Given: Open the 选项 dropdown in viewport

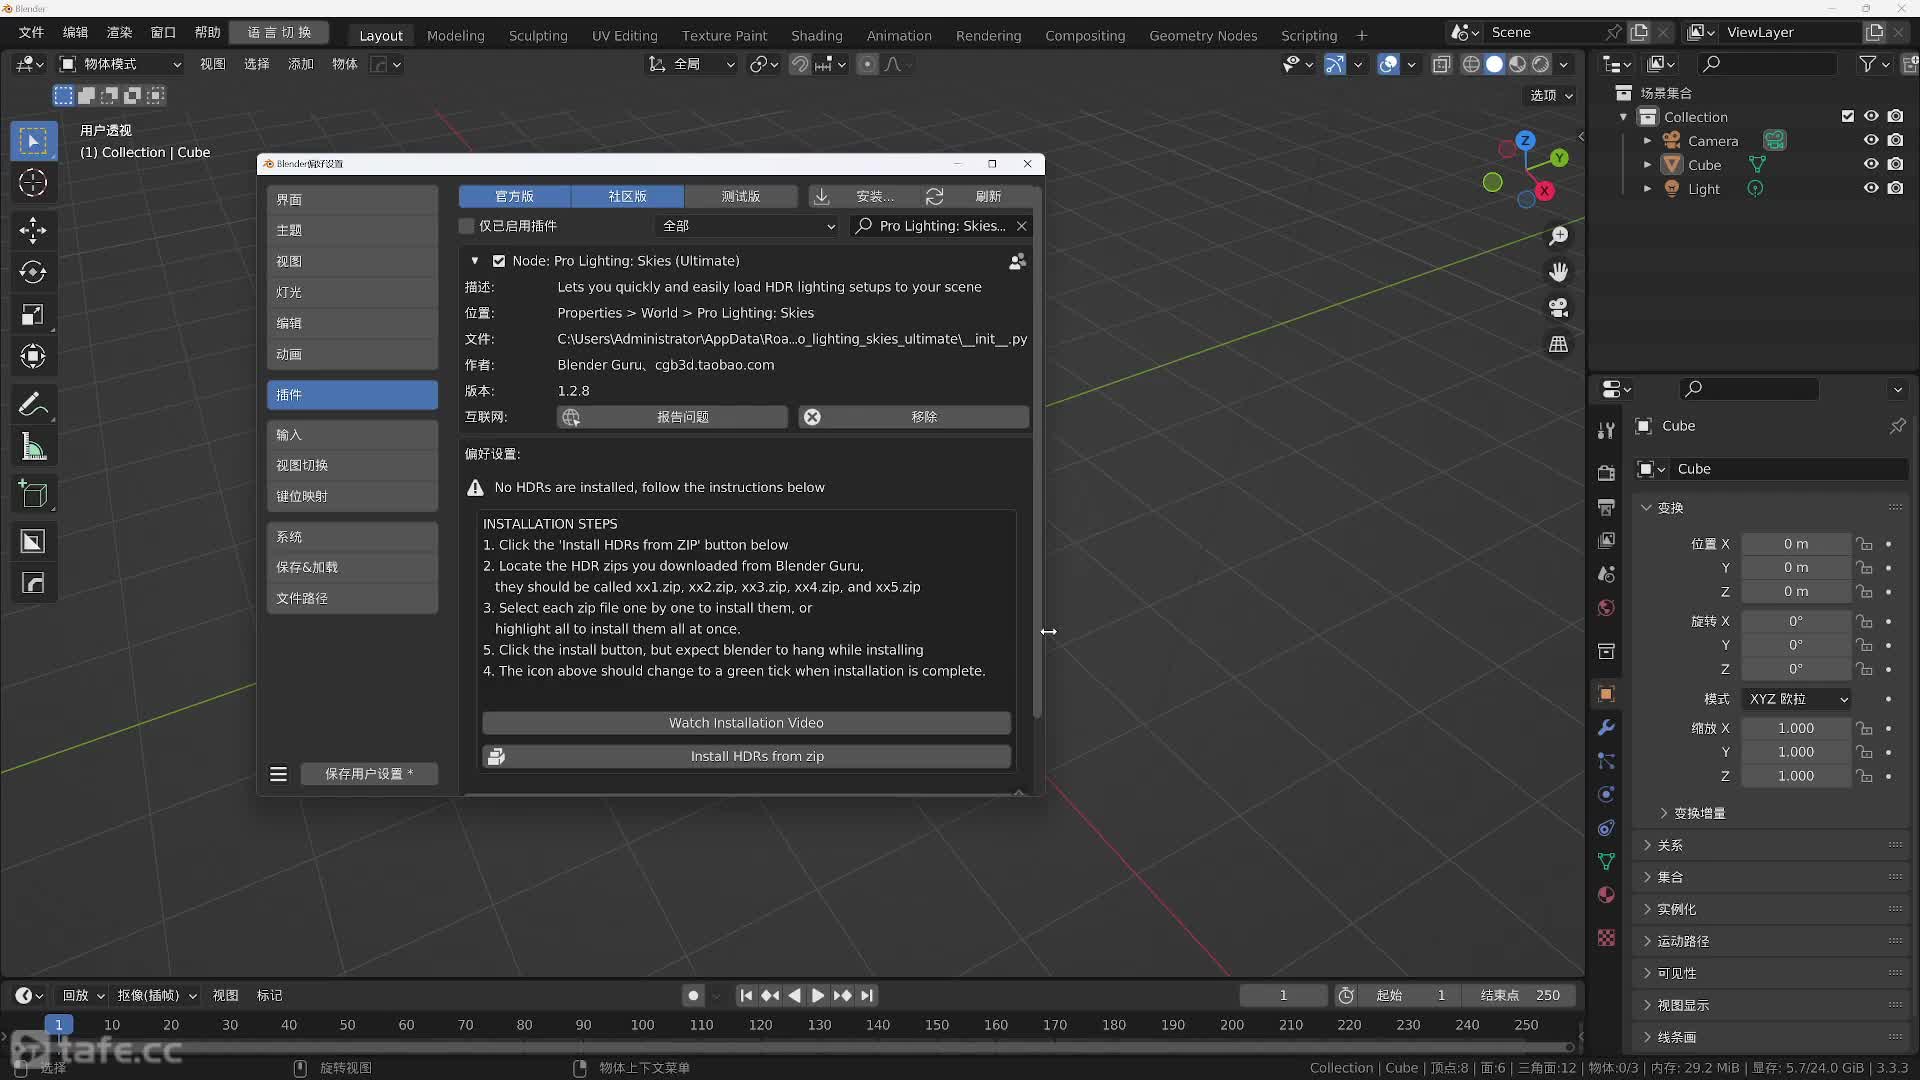Looking at the screenshot, I should pos(1551,95).
